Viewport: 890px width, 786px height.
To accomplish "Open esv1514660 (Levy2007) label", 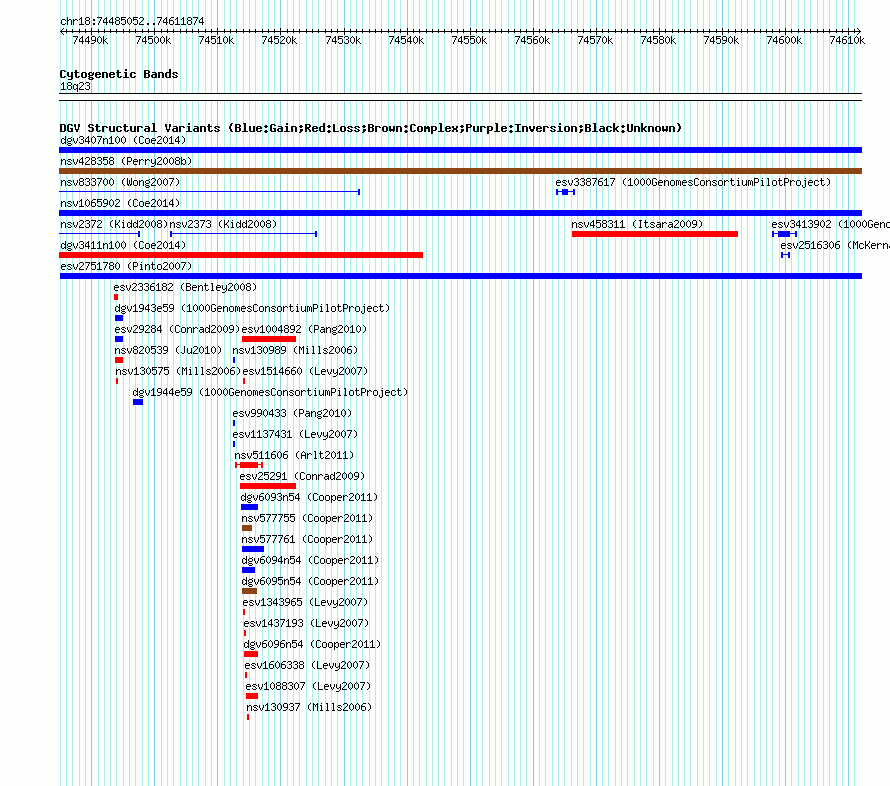I will point(305,371).
